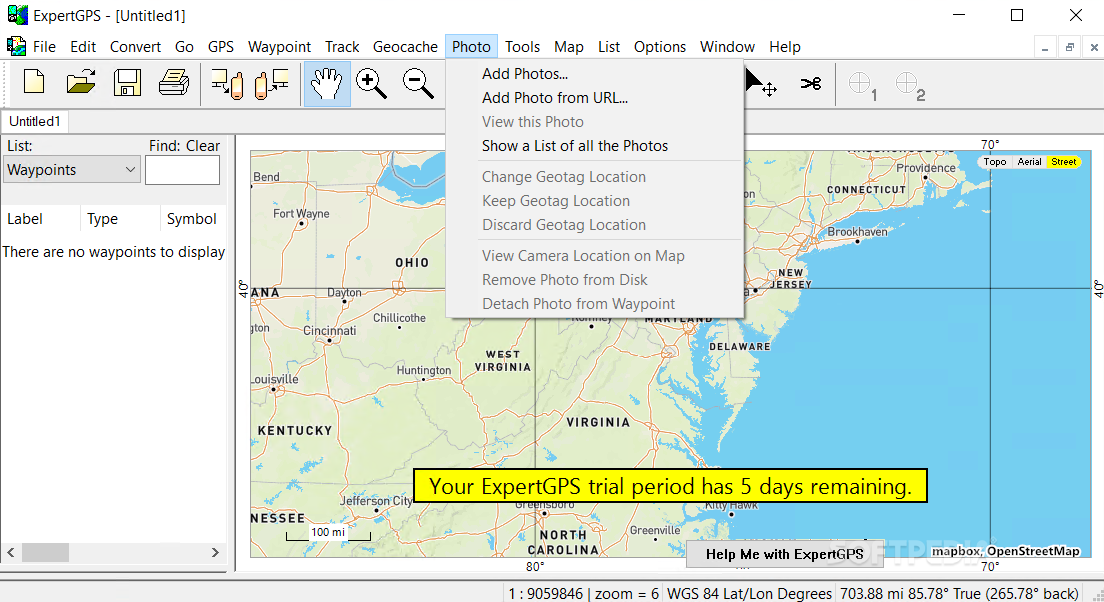This screenshot has height=602, width=1104.
Task: Click the crosshair 2 calibration icon
Action: click(910, 86)
